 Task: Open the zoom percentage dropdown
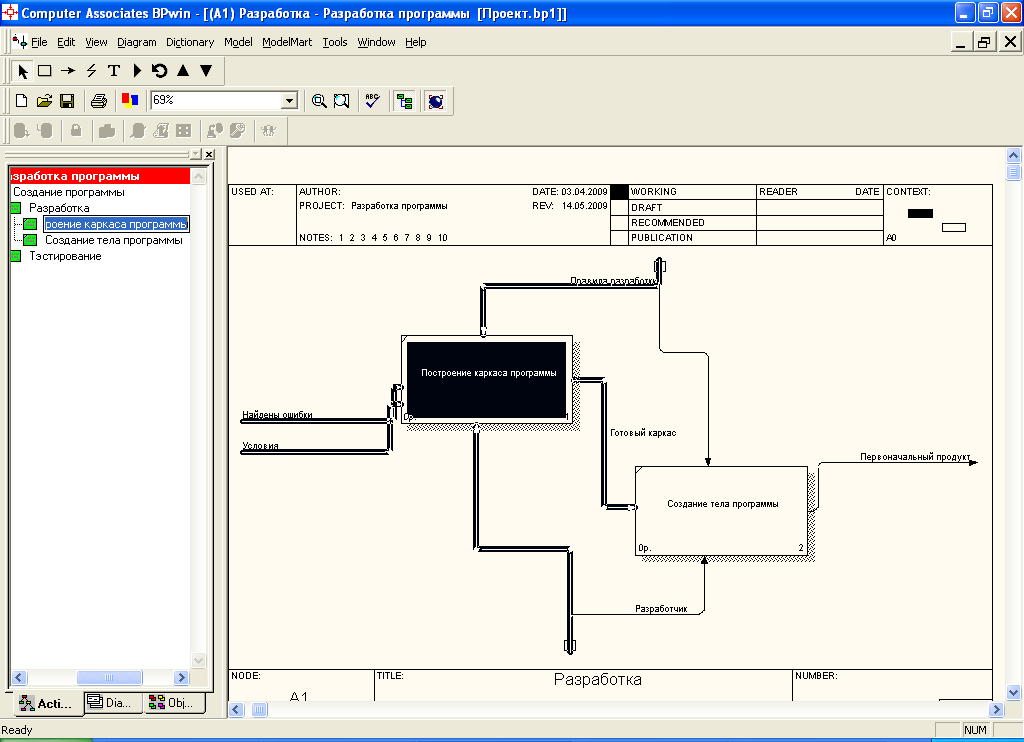[x=289, y=101]
